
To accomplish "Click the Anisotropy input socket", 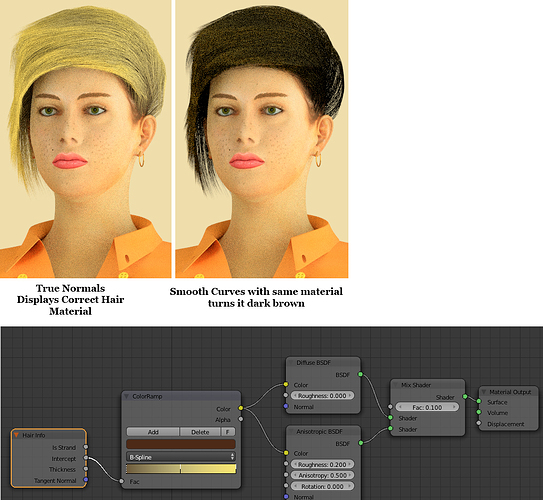I will [x=286, y=474].
